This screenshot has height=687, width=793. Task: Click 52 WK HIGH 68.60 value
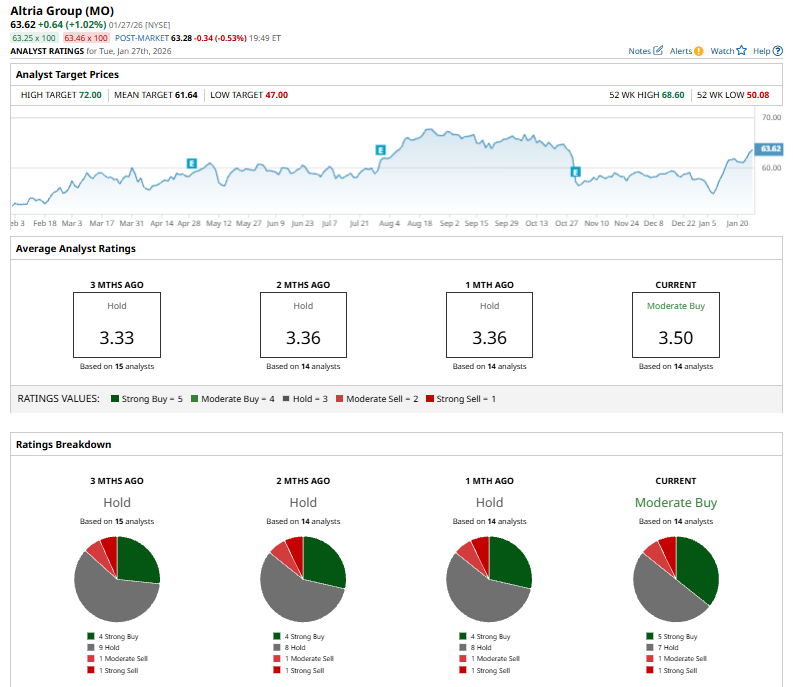(673, 95)
